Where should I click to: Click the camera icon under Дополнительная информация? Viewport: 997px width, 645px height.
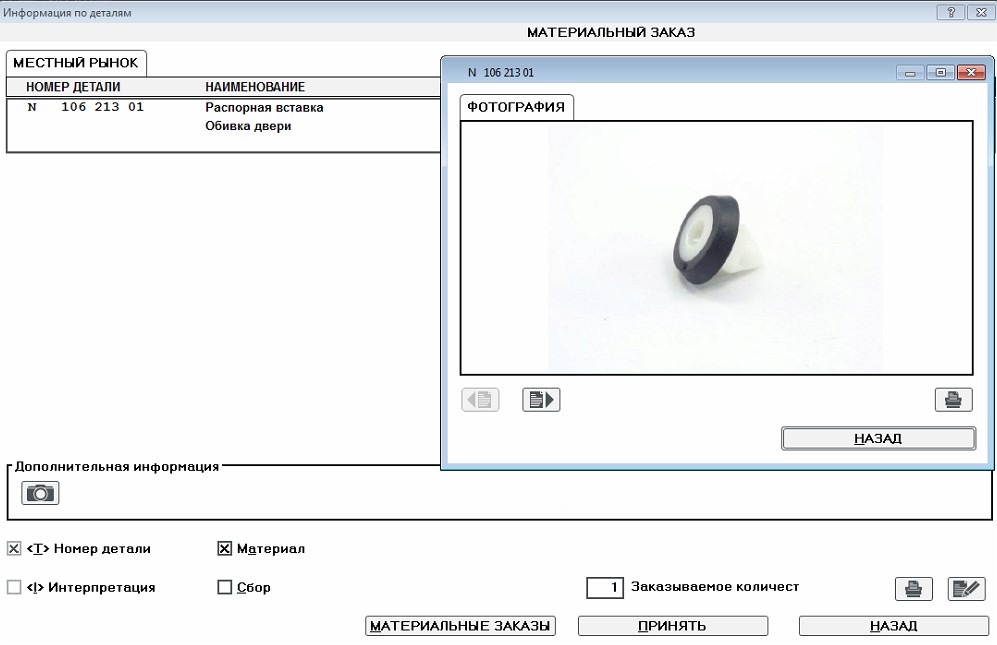(41, 492)
